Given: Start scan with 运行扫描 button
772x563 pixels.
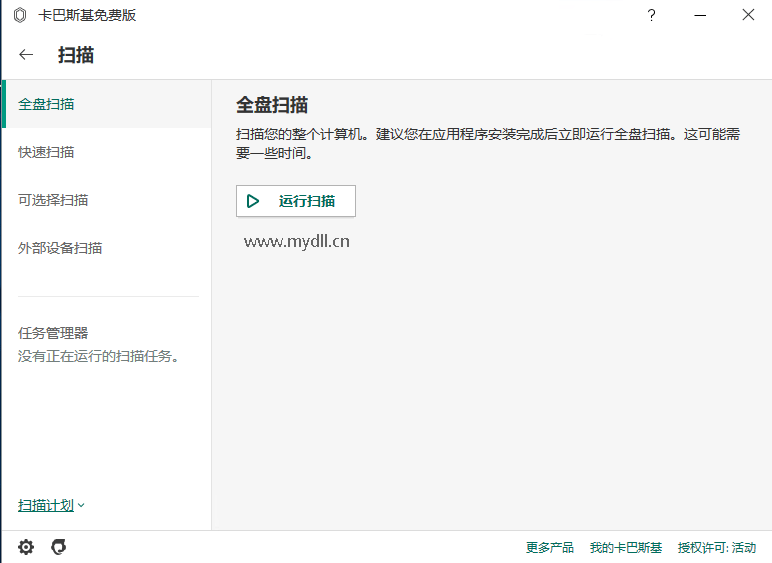Looking at the screenshot, I should 296,201.
